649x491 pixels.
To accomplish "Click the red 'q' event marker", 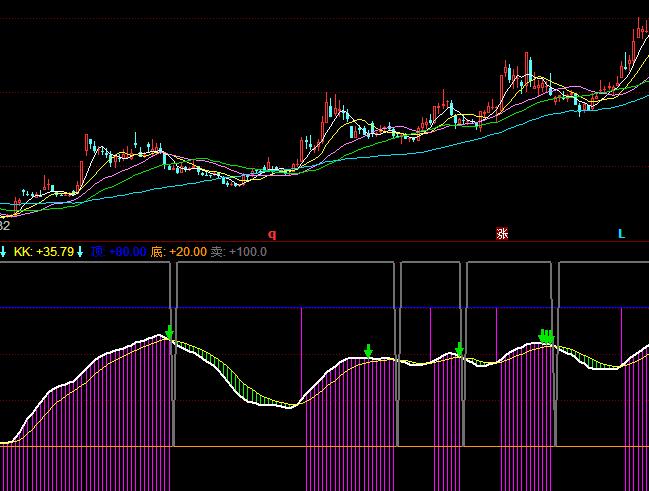I will (x=271, y=234).
